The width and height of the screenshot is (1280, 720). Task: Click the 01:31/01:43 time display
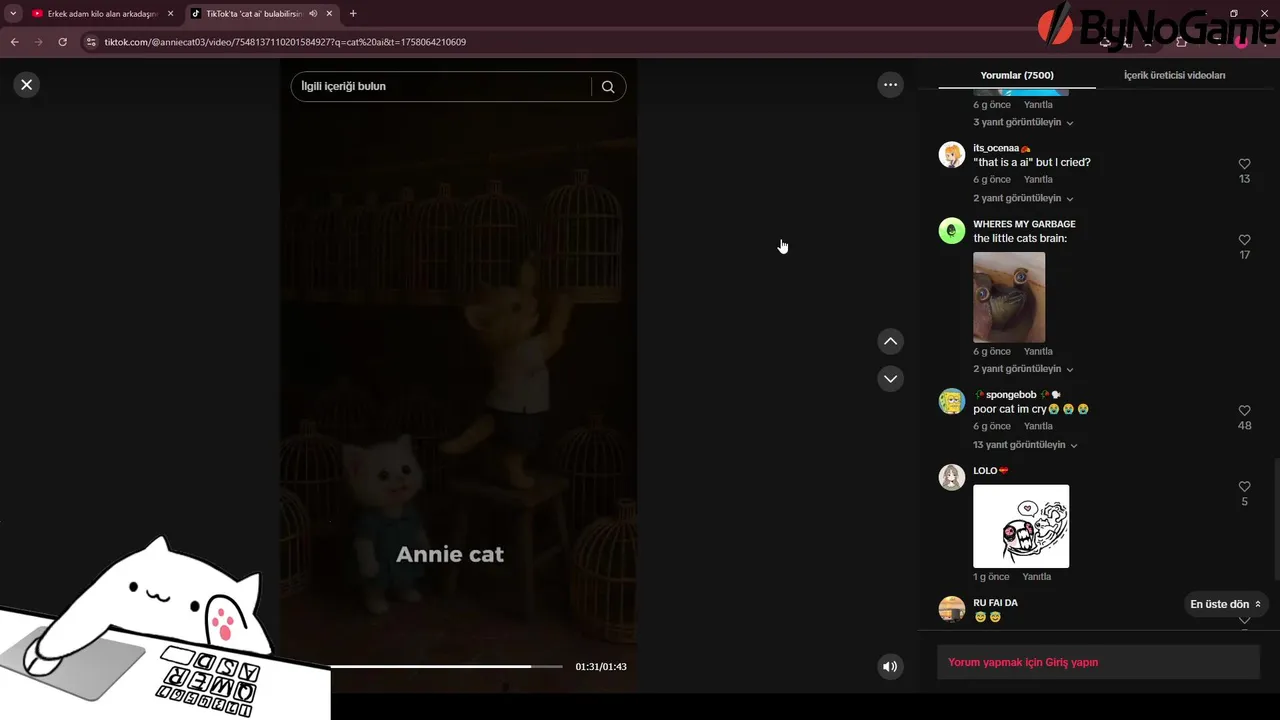pyautogui.click(x=601, y=667)
